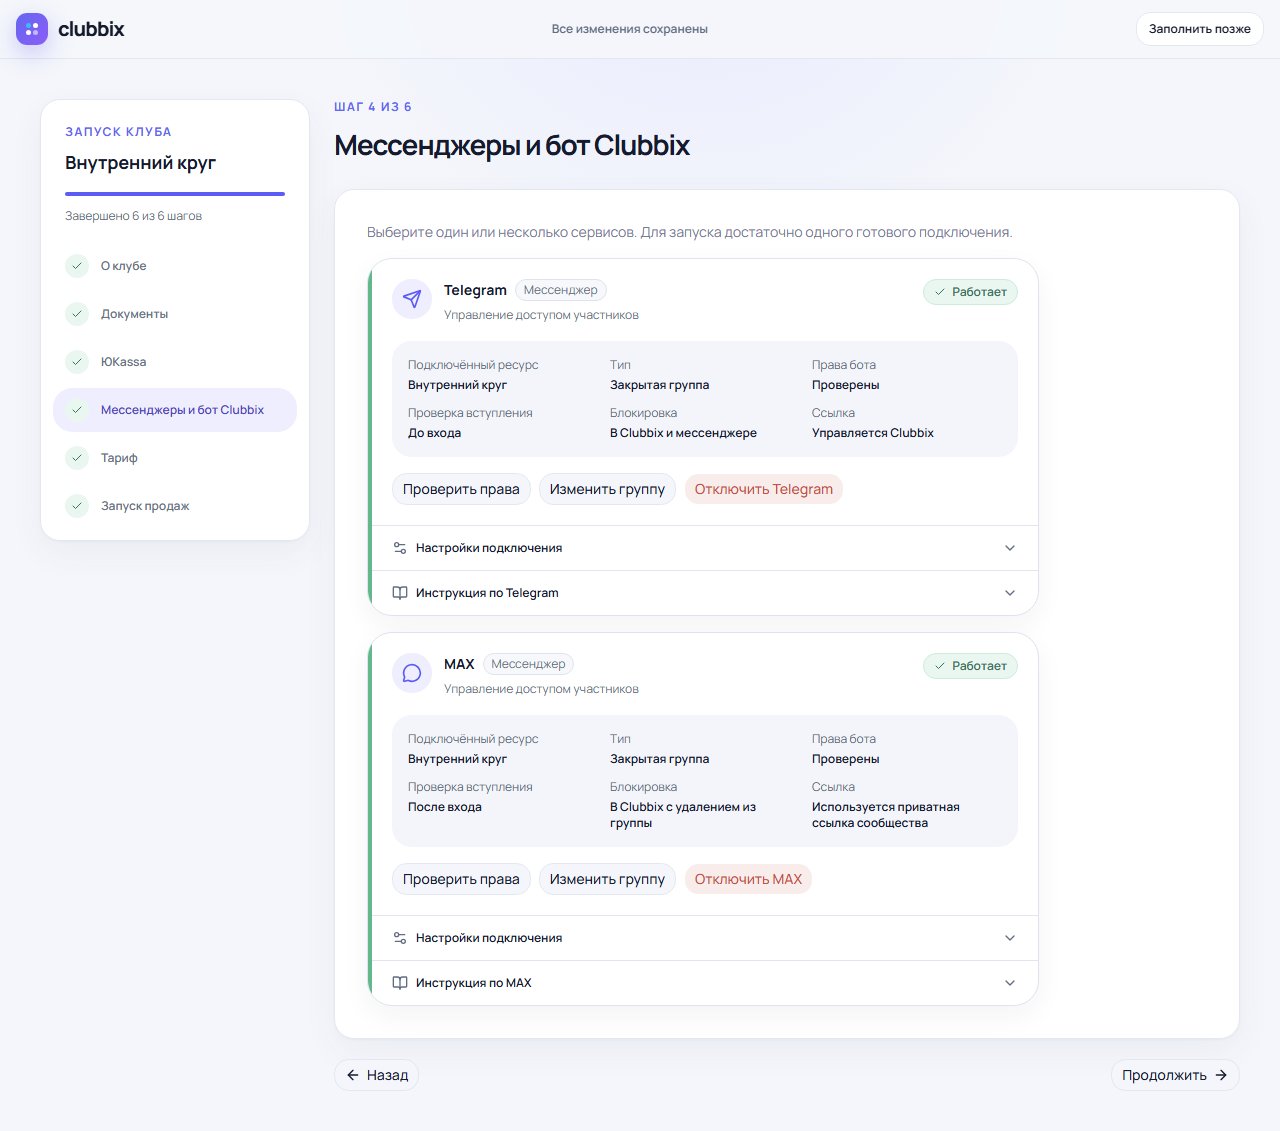Open the Запуск продаж step
This screenshot has height=1131, width=1280.
coord(175,506)
